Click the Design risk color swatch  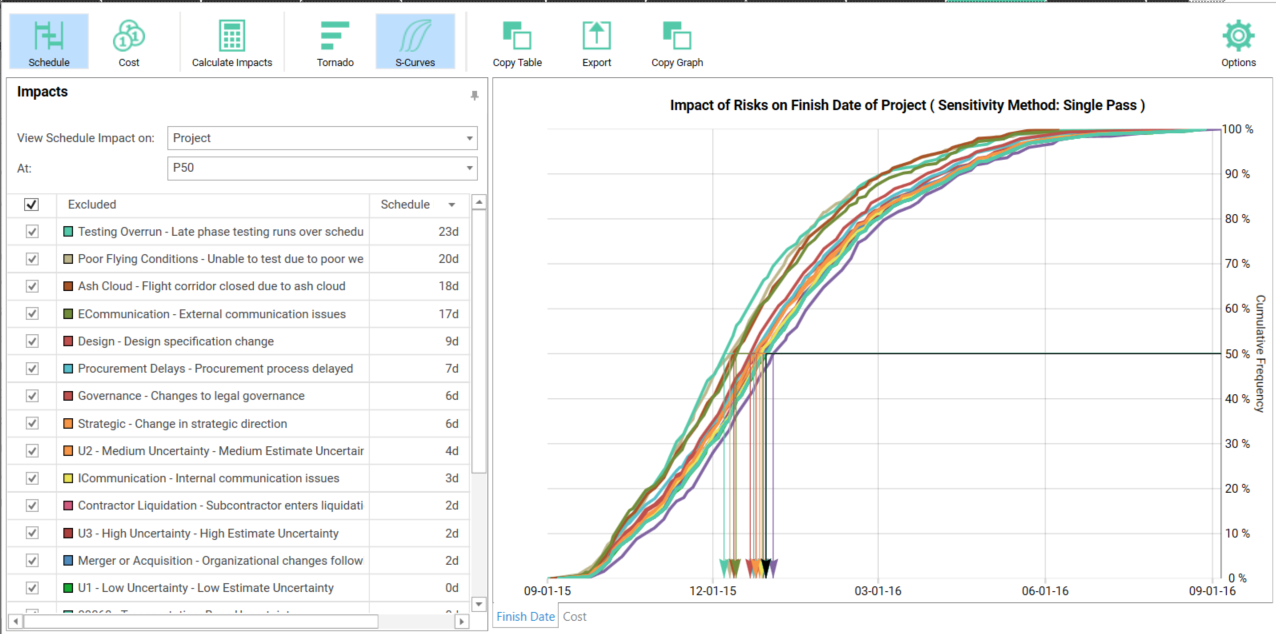point(68,342)
